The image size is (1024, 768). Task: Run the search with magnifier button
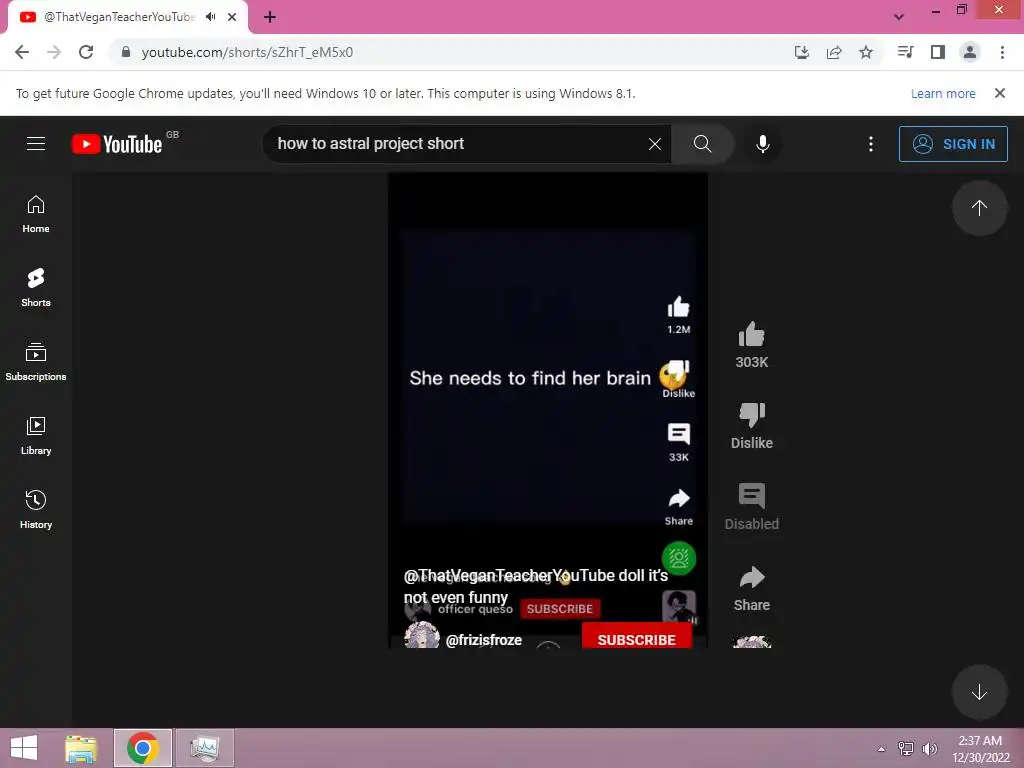[703, 144]
